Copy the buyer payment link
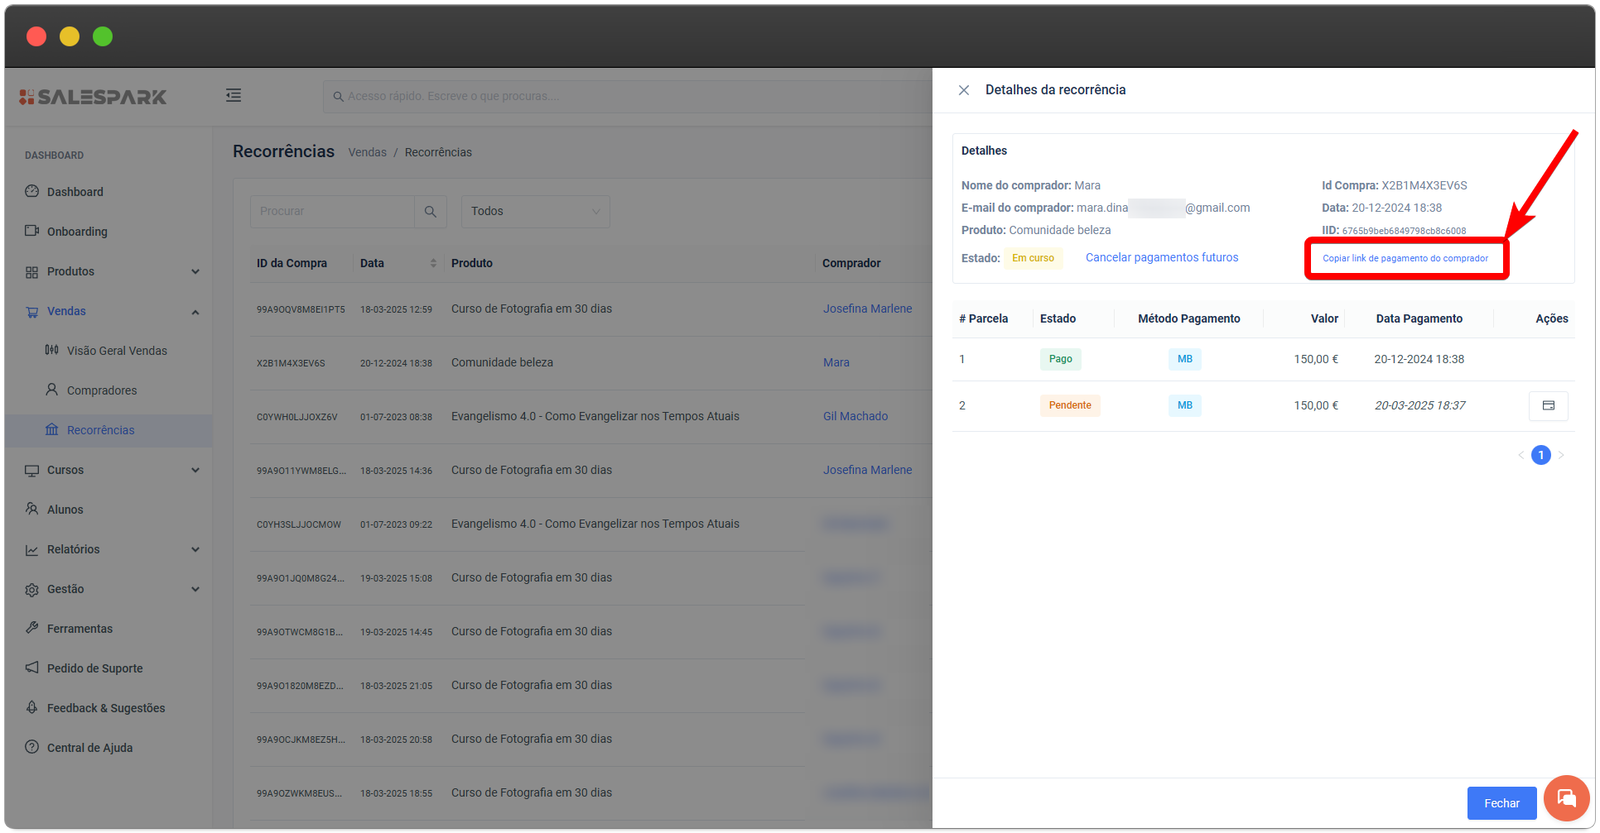 (1405, 258)
